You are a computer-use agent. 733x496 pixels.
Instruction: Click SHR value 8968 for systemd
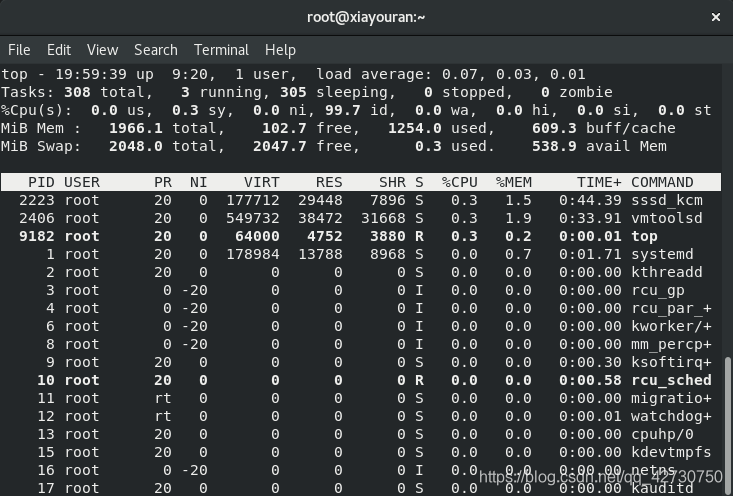(x=388, y=254)
